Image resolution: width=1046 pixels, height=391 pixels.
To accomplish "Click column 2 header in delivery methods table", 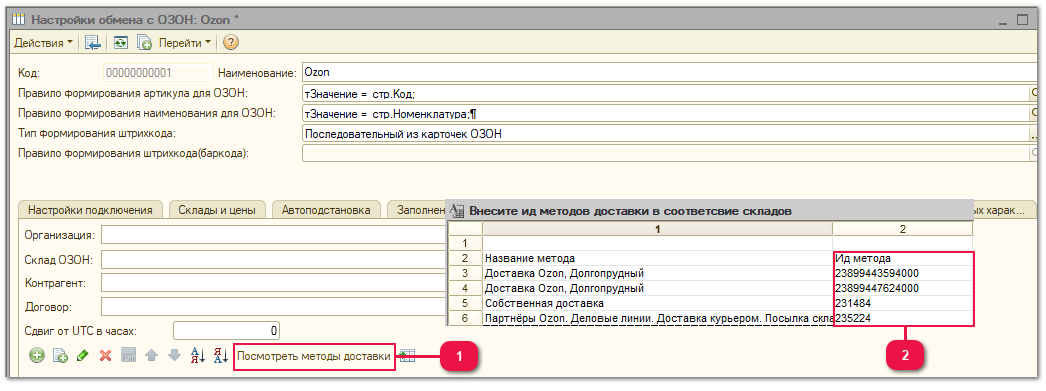I will [903, 229].
